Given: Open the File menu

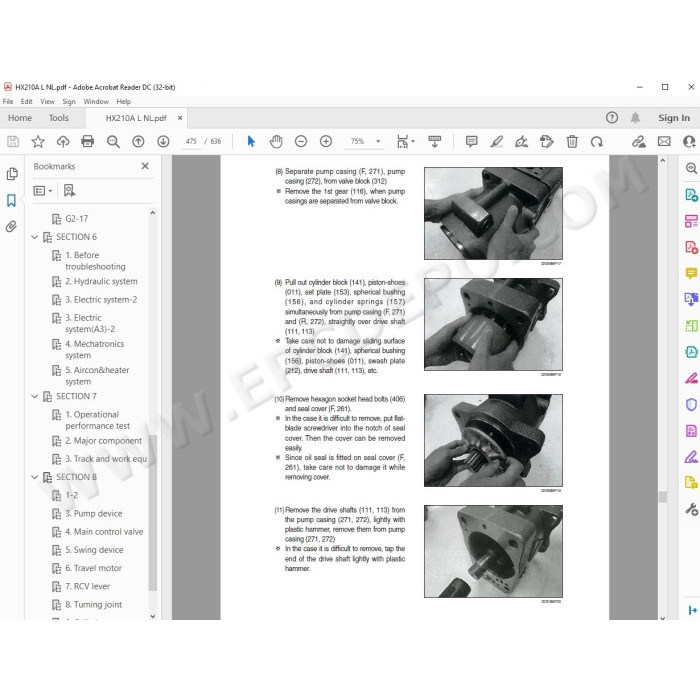Looking at the screenshot, I should click(x=8, y=102).
